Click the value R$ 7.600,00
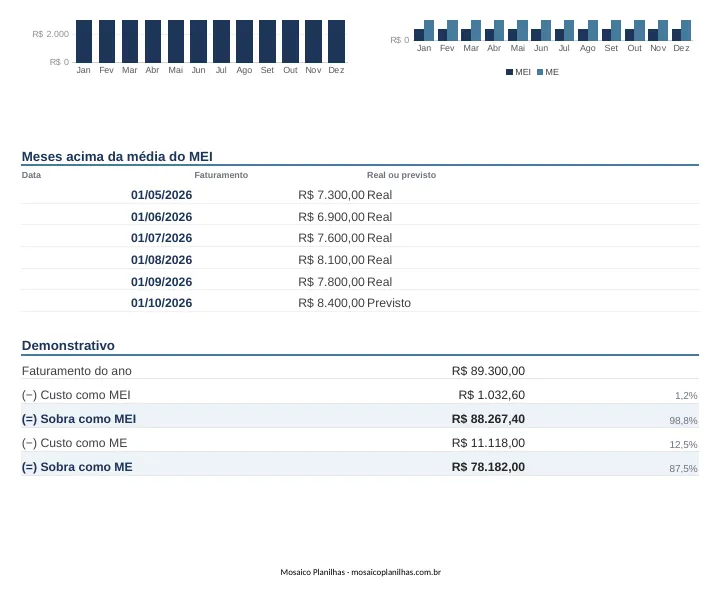This screenshot has width=719, height=597. pyautogui.click(x=331, y=238)
